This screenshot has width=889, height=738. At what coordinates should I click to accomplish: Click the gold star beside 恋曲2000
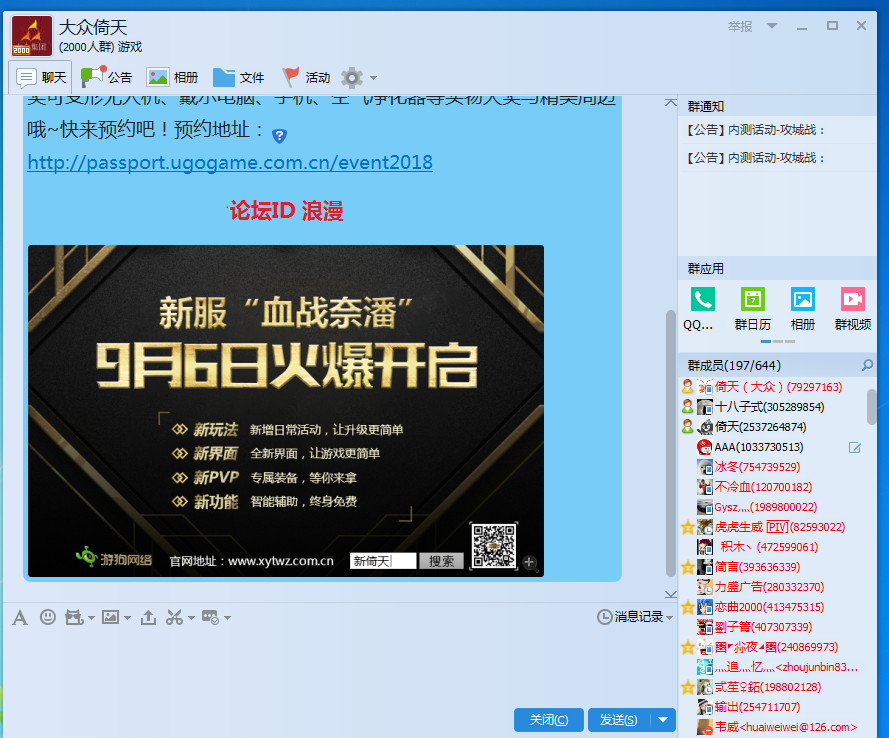pyautogui.click(x=688, y=607)
